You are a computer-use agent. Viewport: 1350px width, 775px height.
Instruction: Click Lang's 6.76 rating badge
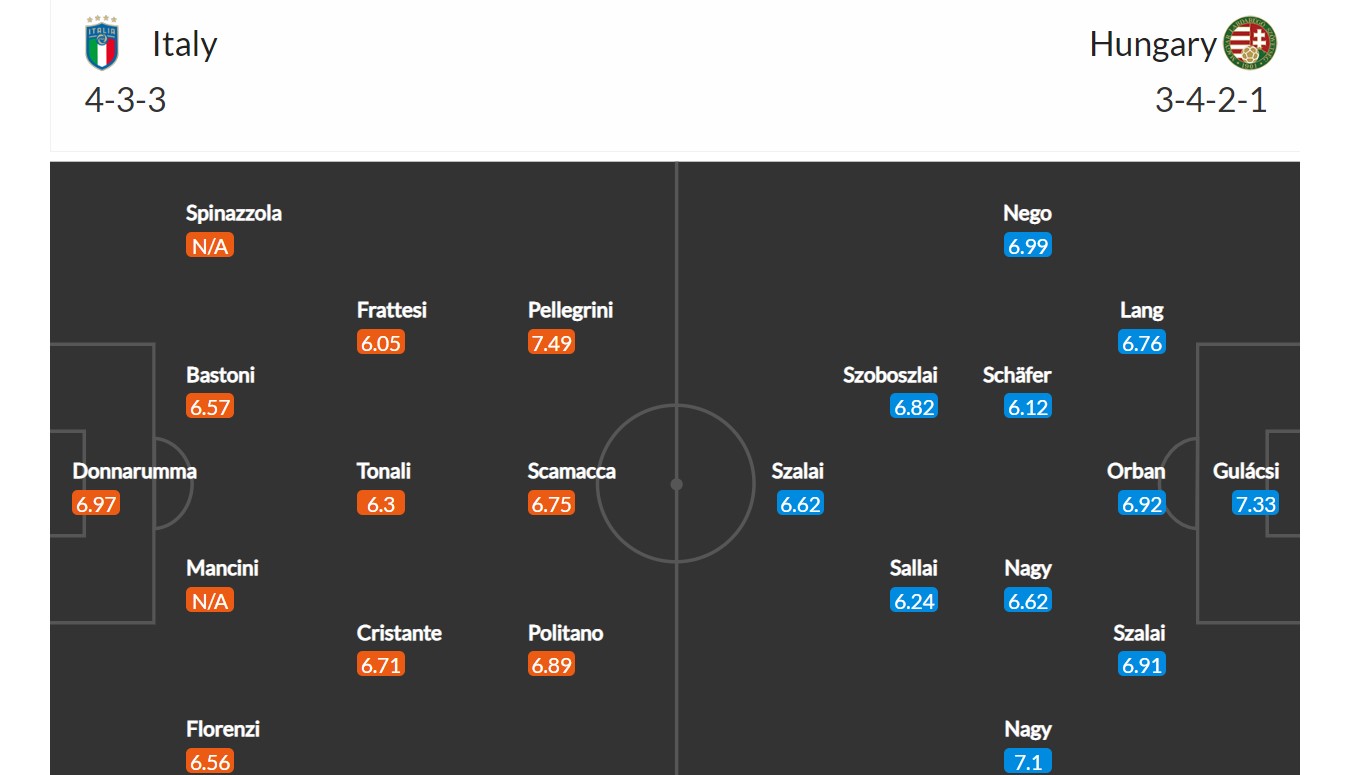tap(1142, 343)
